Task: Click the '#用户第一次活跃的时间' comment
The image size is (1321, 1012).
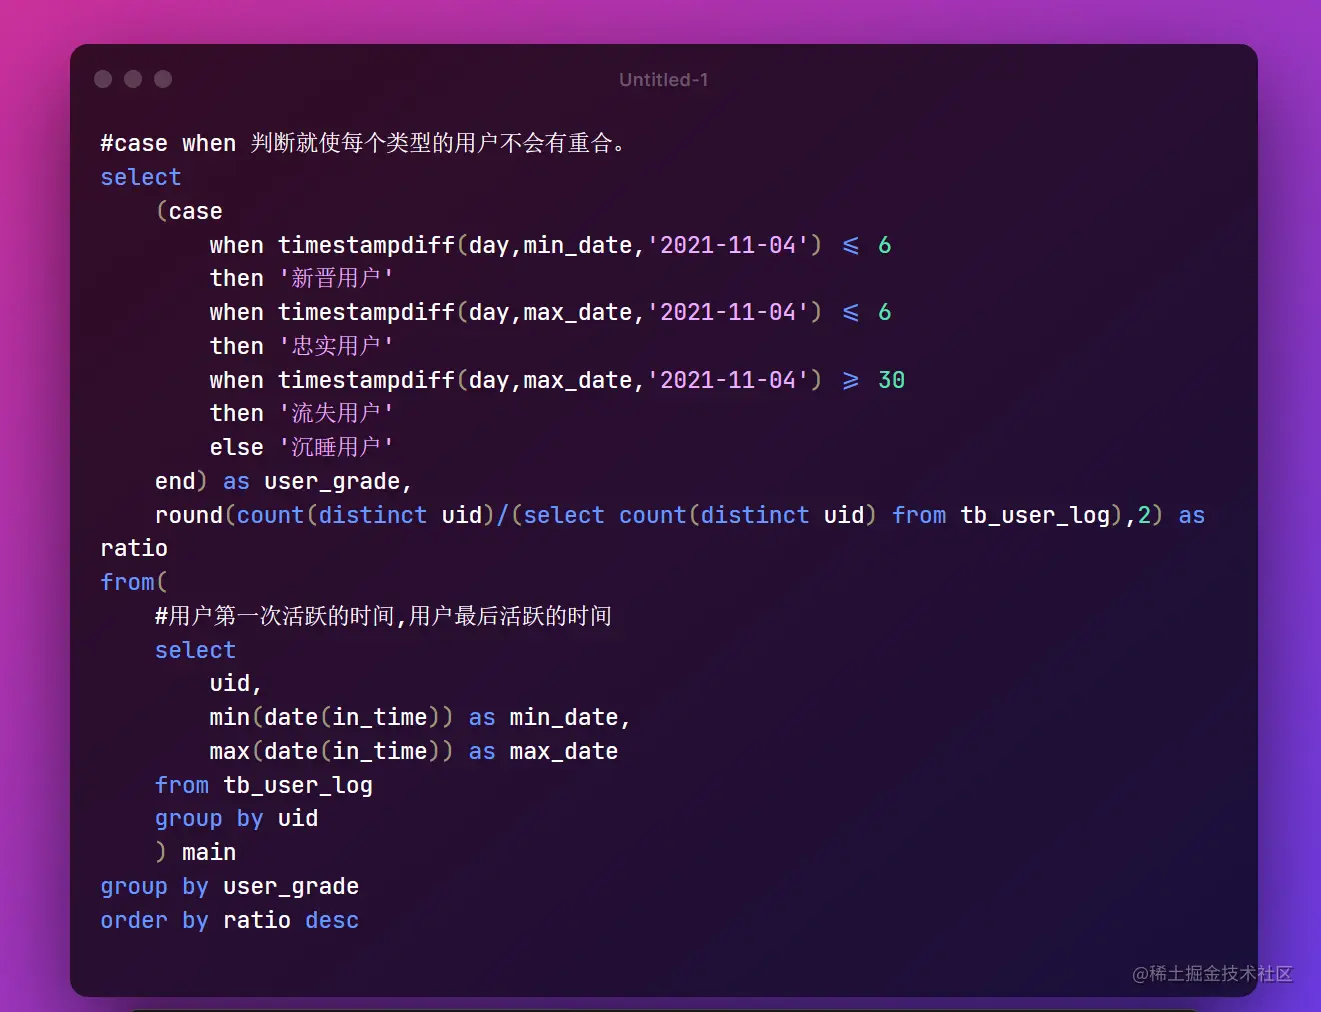Action: point(383,616)
